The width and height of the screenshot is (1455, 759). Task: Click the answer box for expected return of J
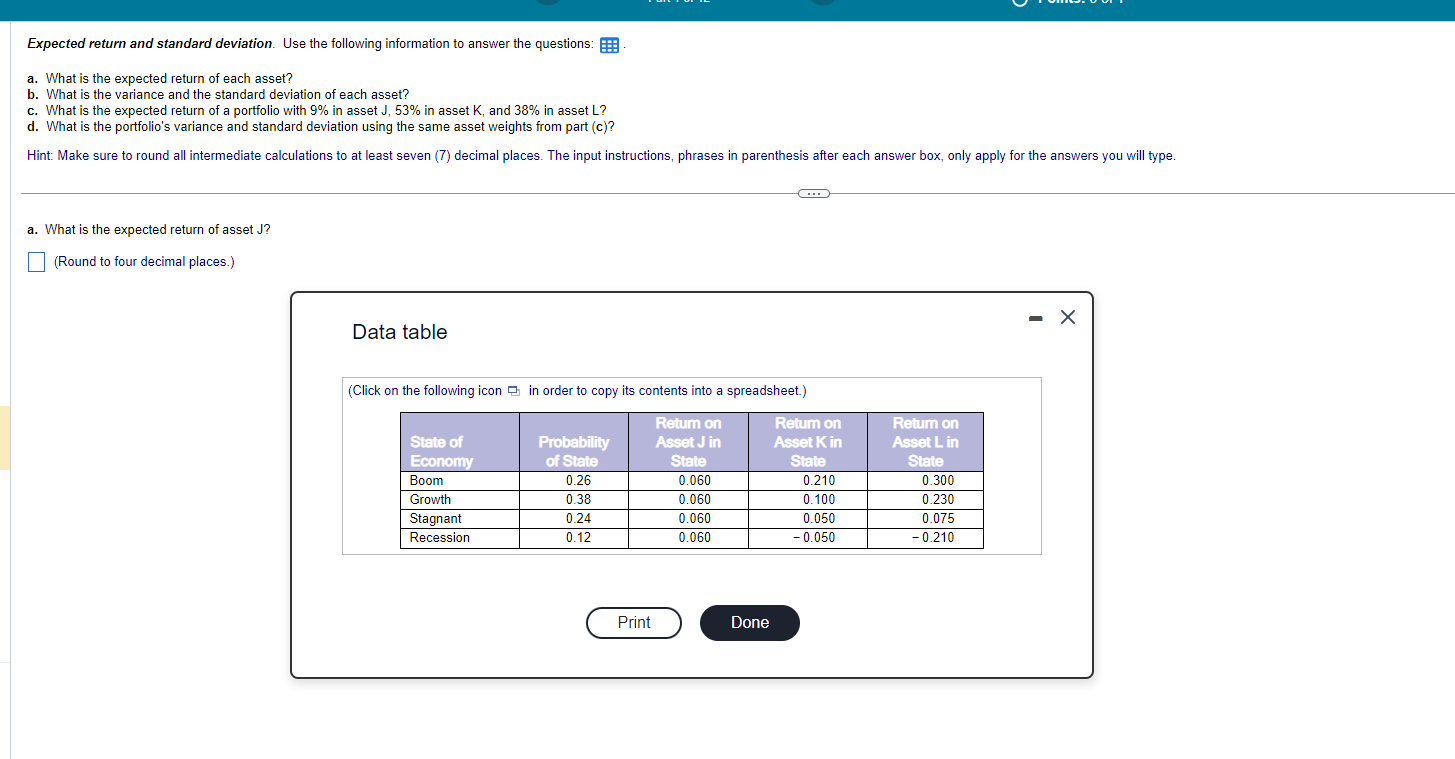point(36,261)
